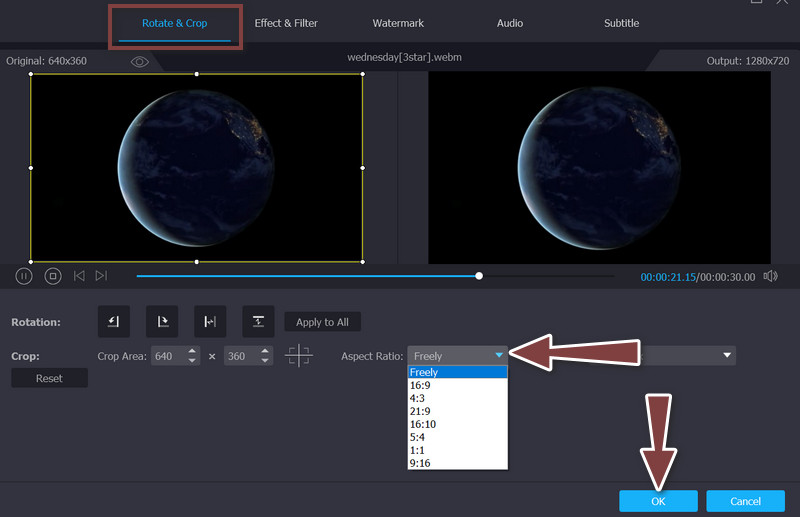Mute the volume speaker icon

click(x=770, y=276)
